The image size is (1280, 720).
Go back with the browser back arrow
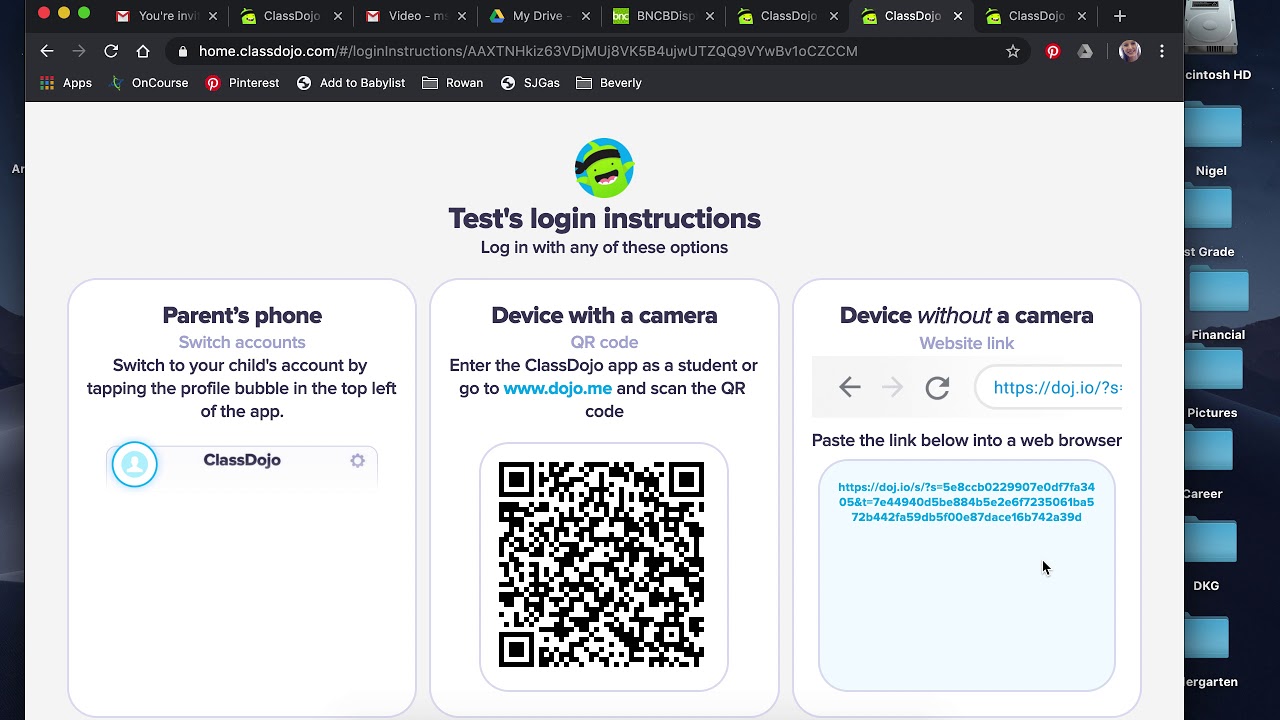[x=47, y=51]
